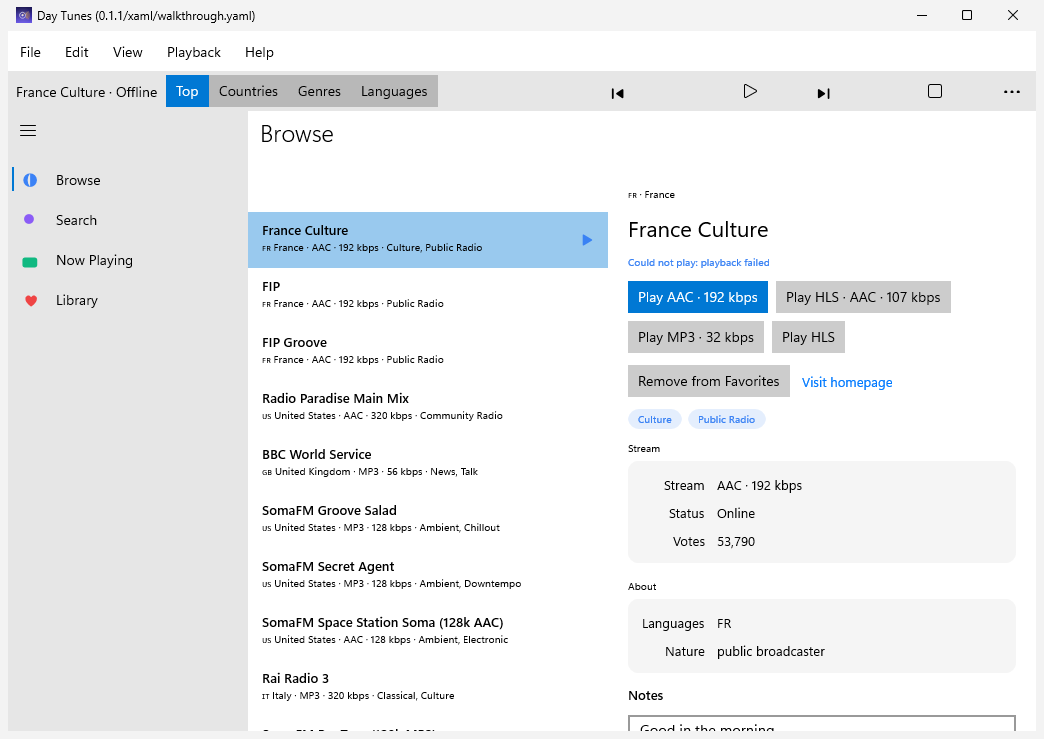This screenshot has height=739, width=1044.
Task: Click the green Now Playing icon
Action: (30, 262)
